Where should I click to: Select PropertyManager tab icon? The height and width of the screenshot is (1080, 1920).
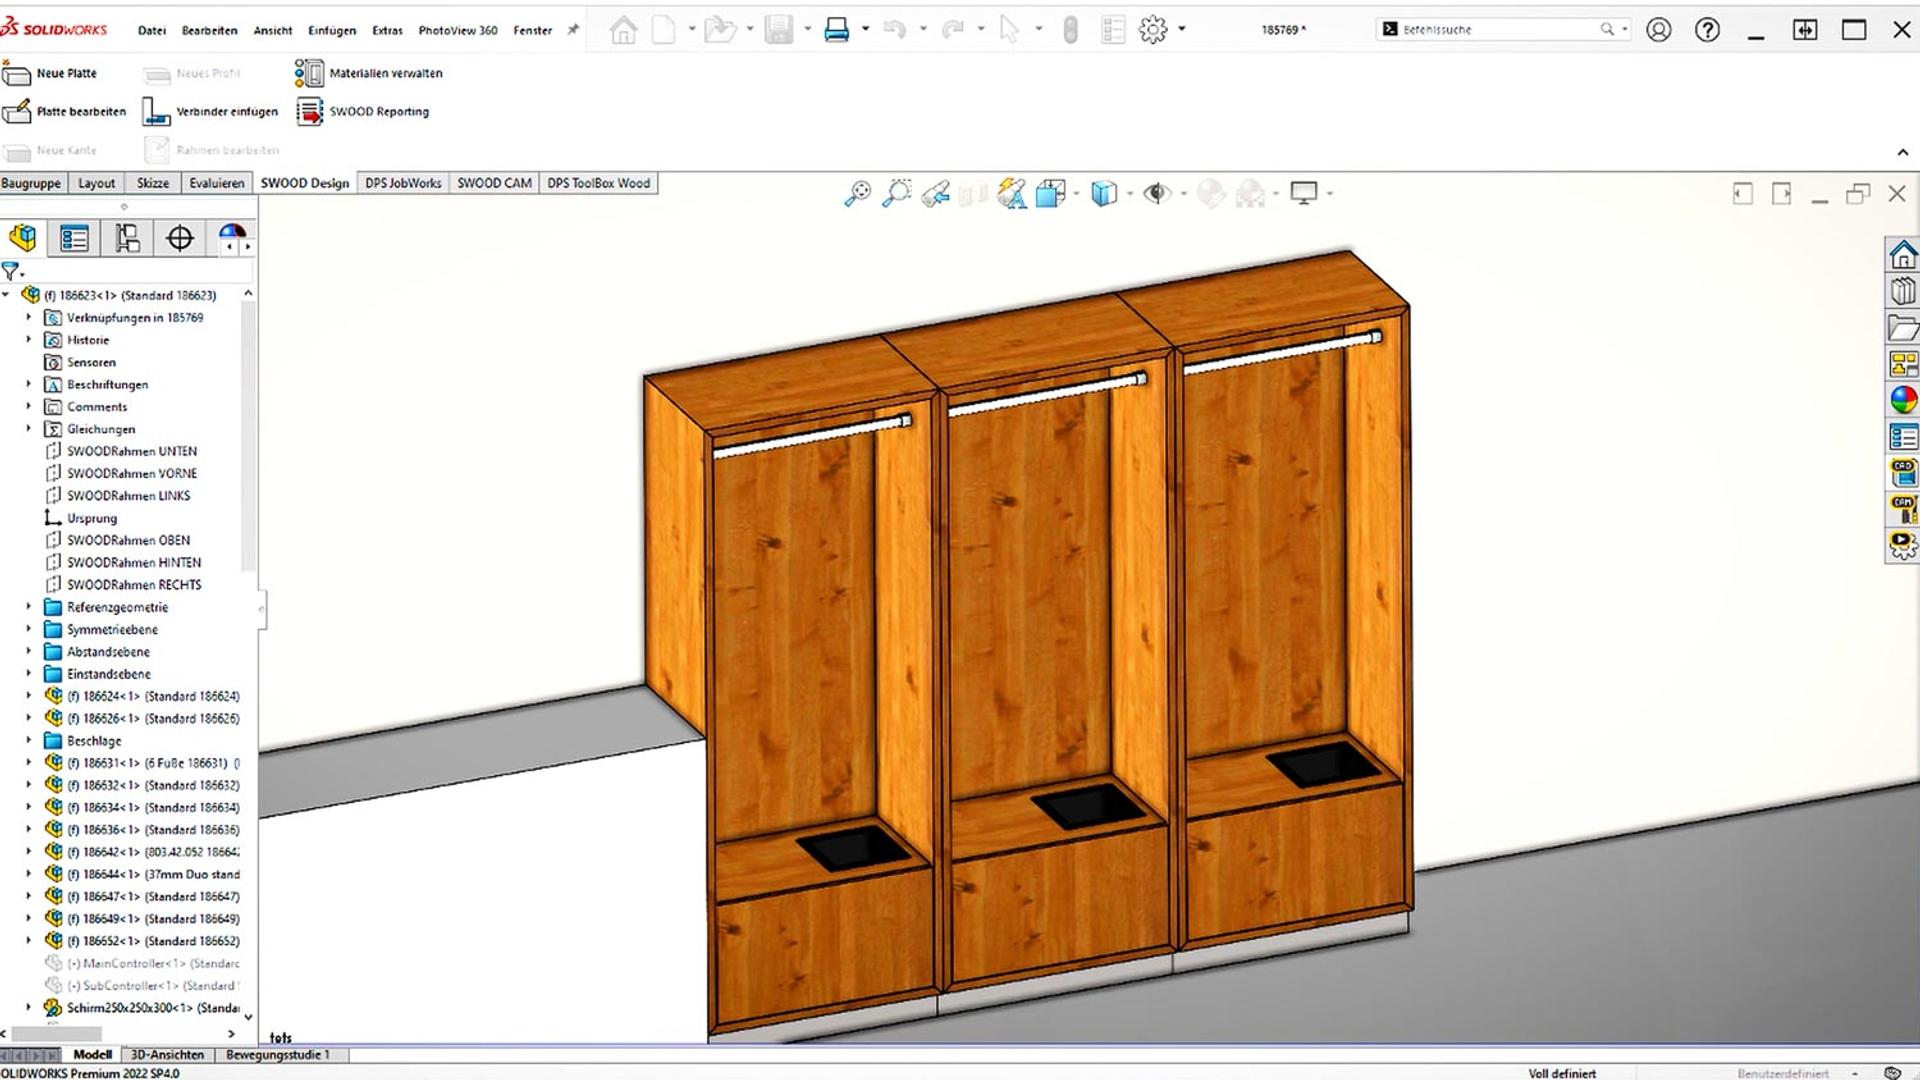tap(75, 238)
